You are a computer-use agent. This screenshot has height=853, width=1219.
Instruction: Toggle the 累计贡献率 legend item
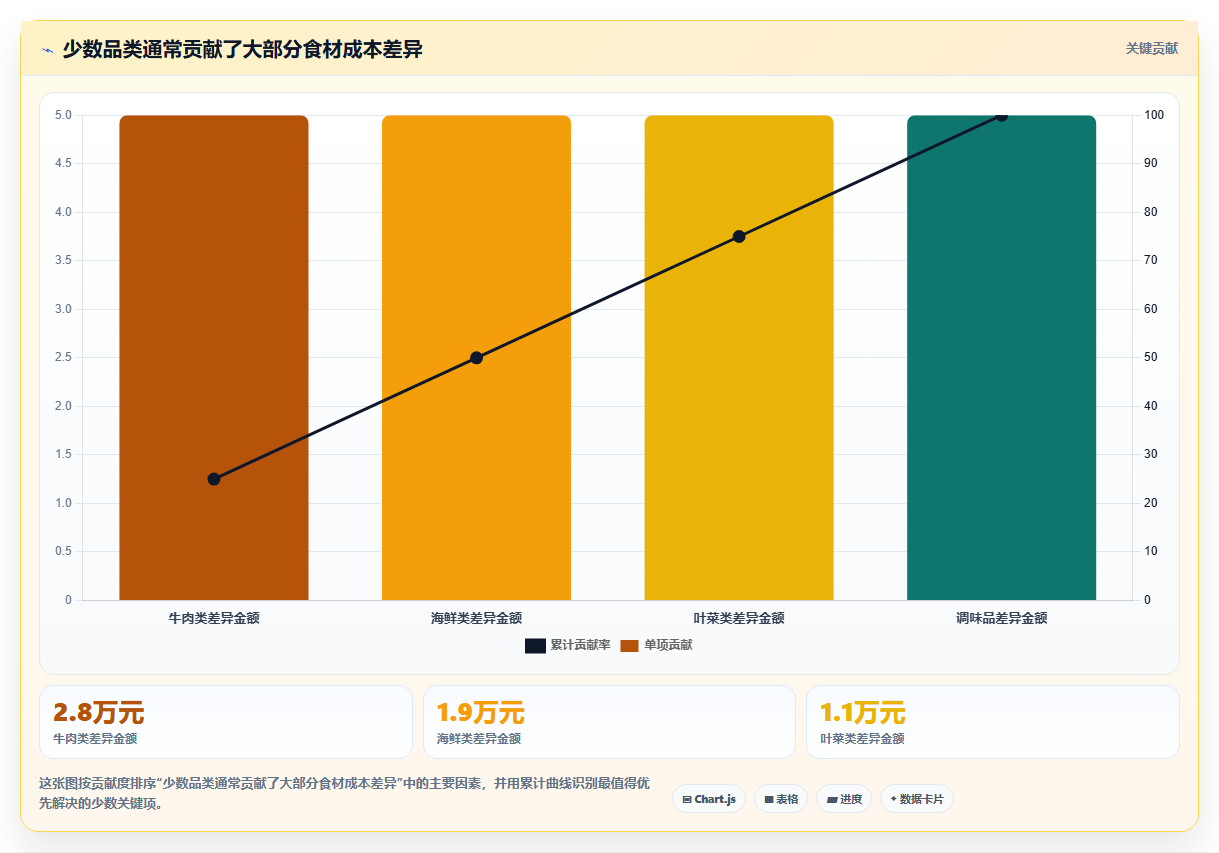click(x=568, y=645)
